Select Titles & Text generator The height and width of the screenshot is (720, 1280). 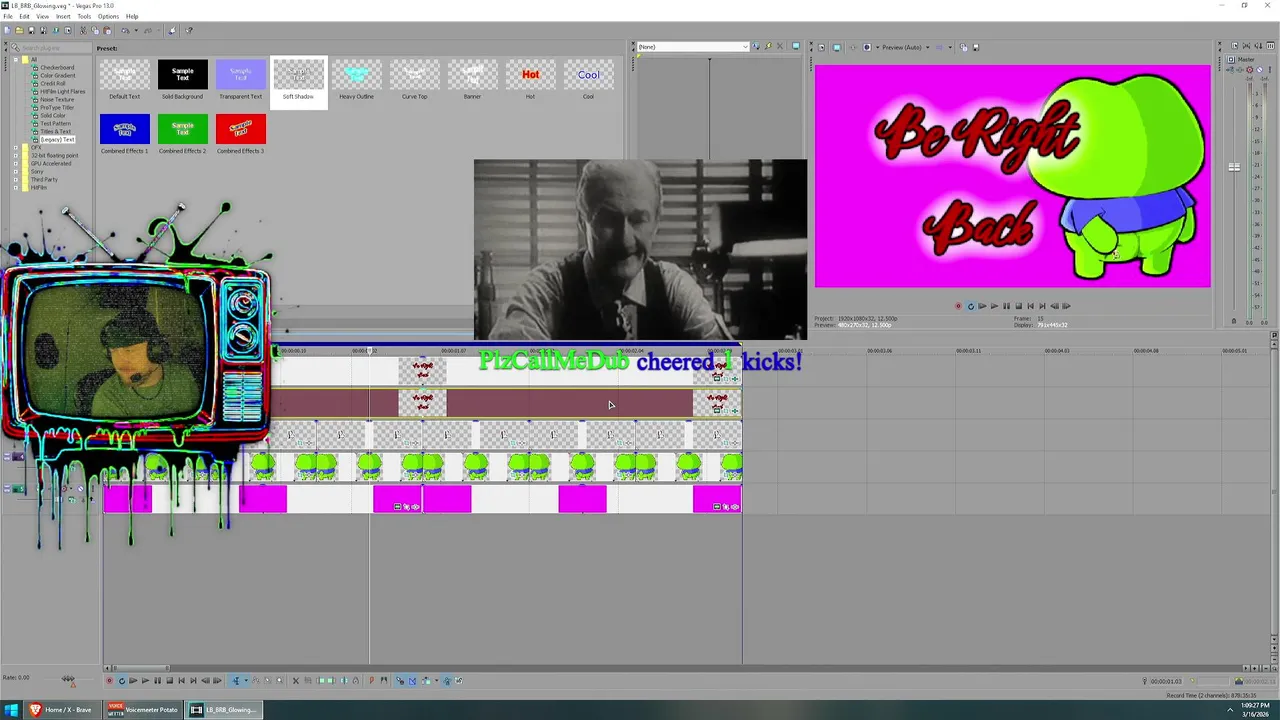pyautogui.click(x=55, y=131)
